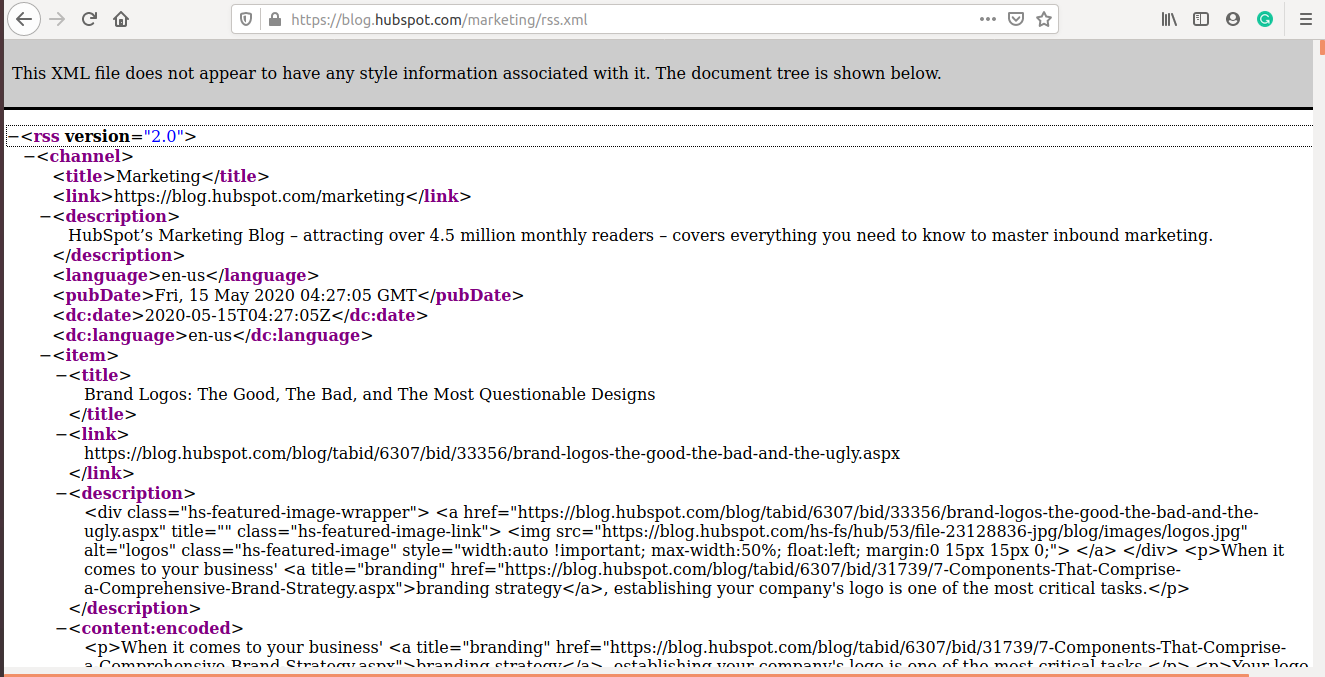The width and height of the screenshot is (1325, 677).
Task: Click the brand-logos aspx link text
Action: (x=492, y=453)
